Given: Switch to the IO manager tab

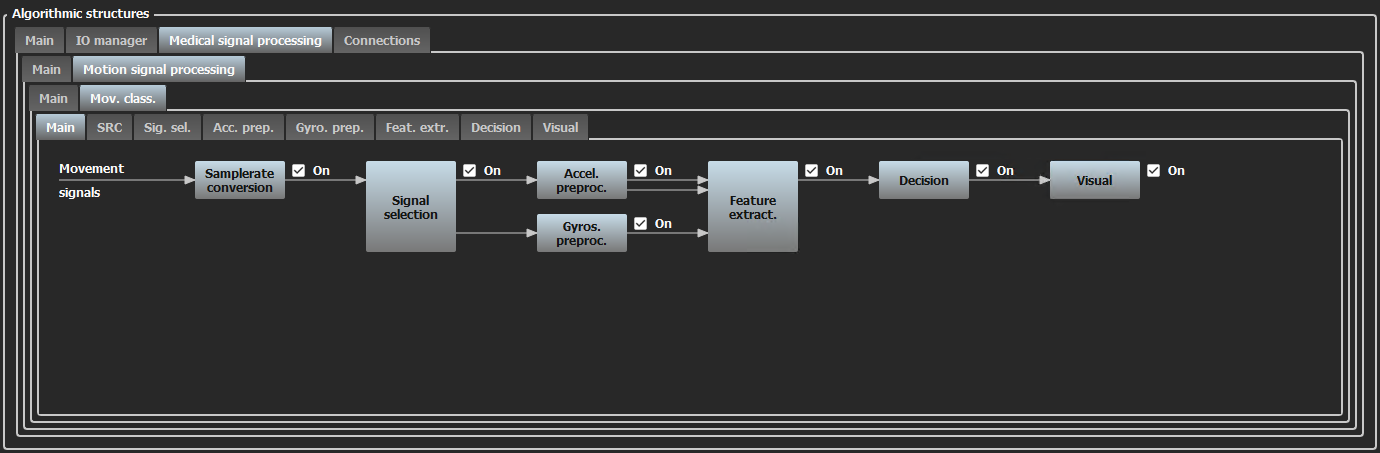Looking at the screenshot, I should pyautogui.click(x=111, y=41).
